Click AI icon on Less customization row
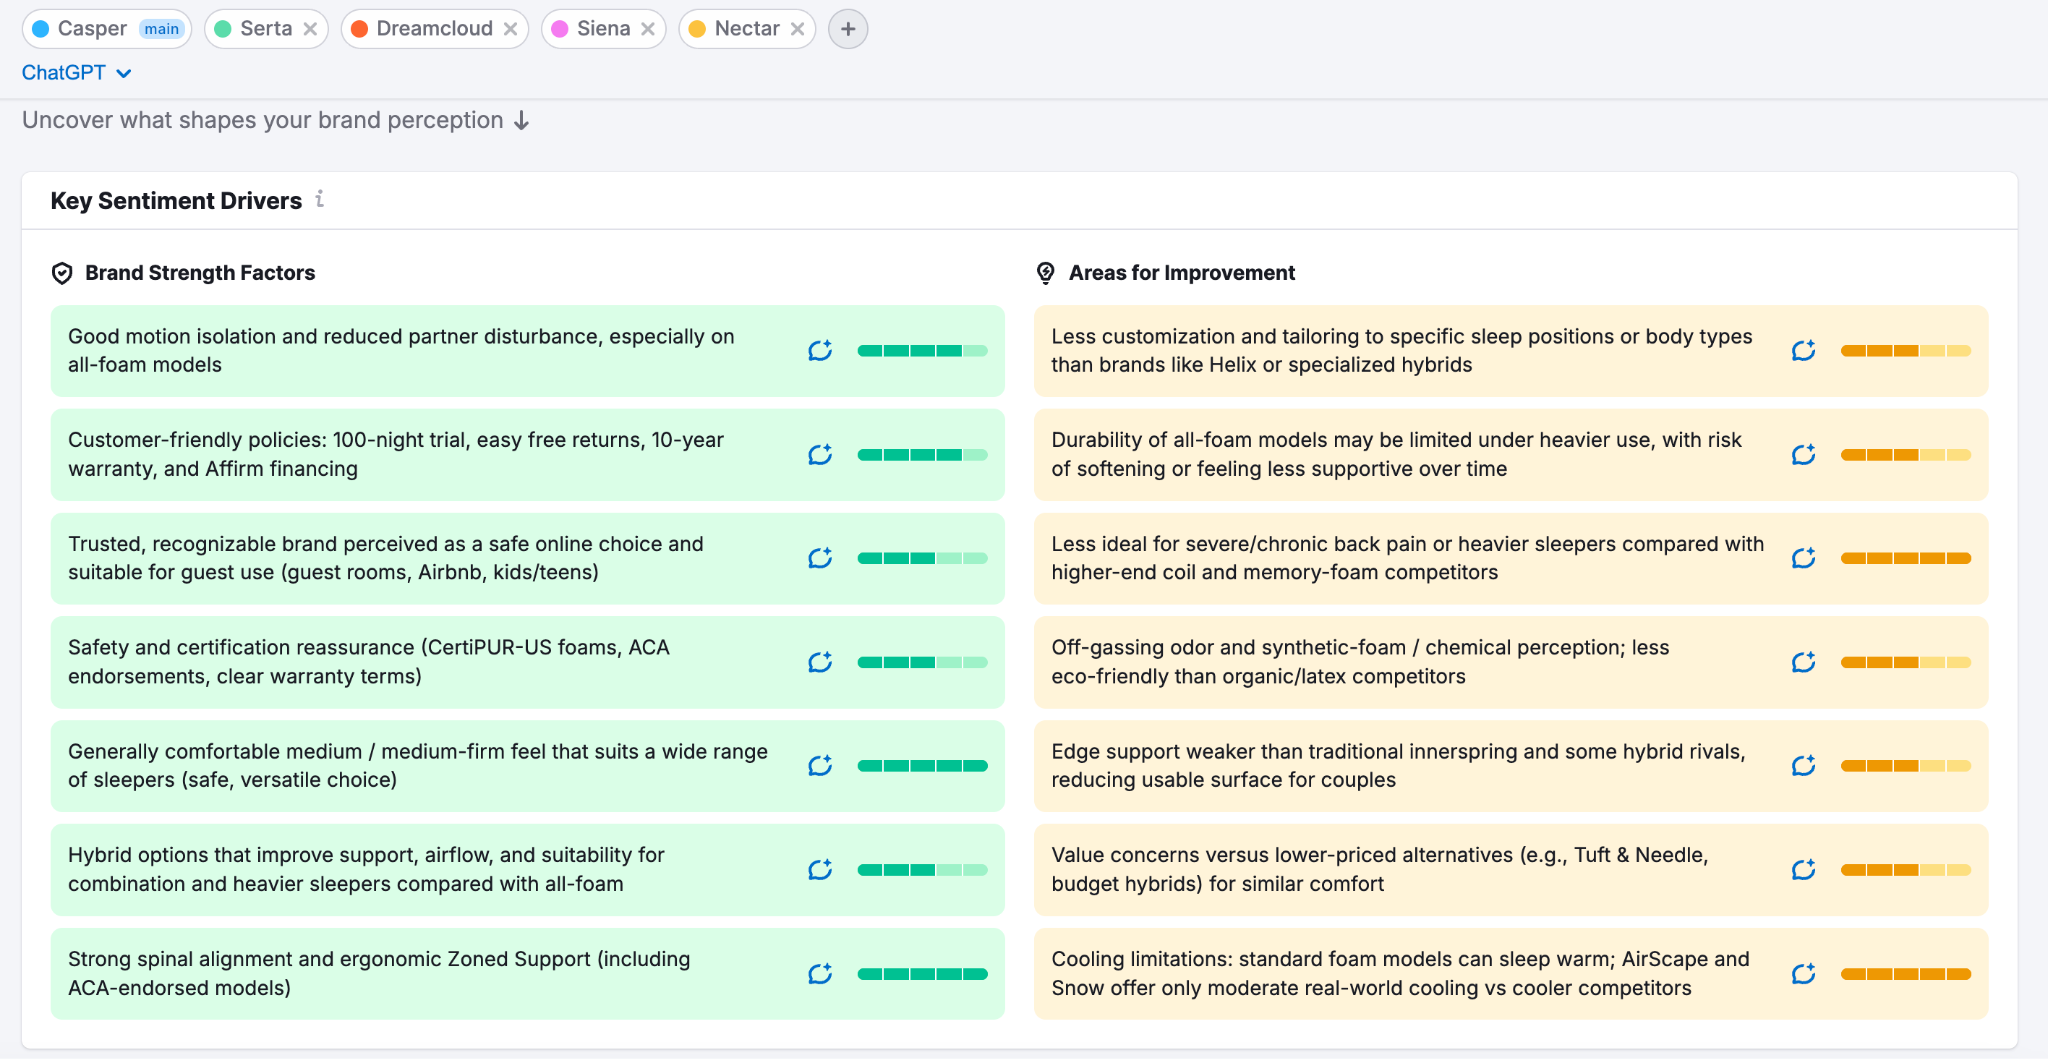The height and width of the screenshot is (1059, 2048). pos(1804,351)
